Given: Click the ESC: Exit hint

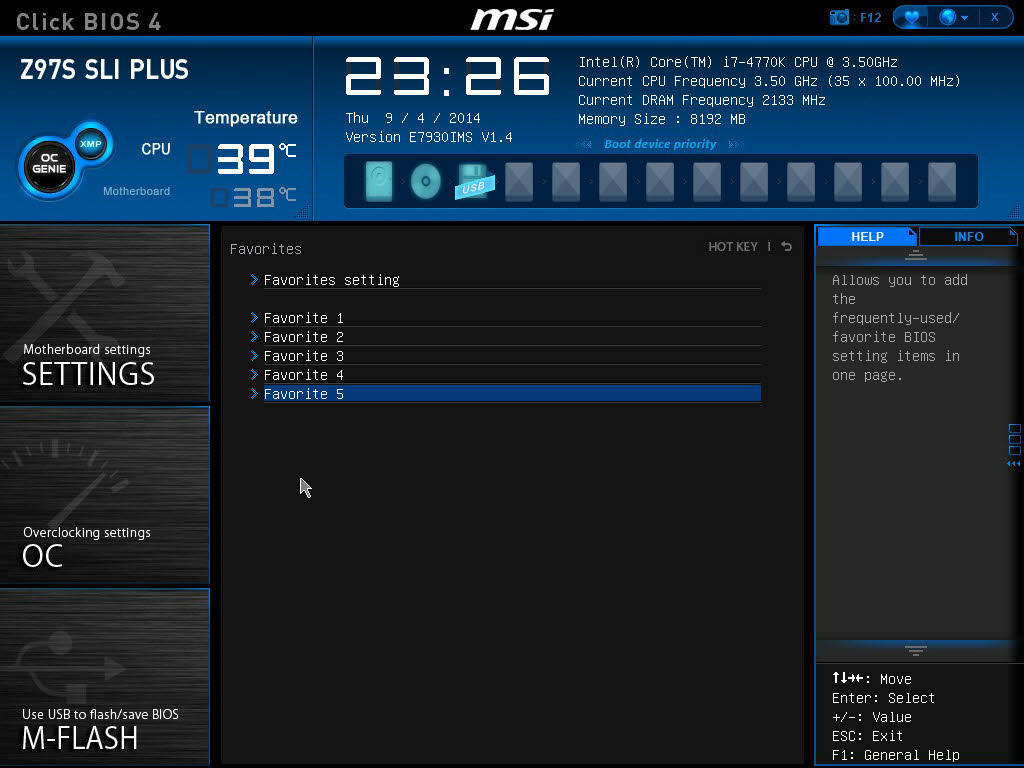Looking at the screenshot, I should pyautogui.click(x=867, y=736).
